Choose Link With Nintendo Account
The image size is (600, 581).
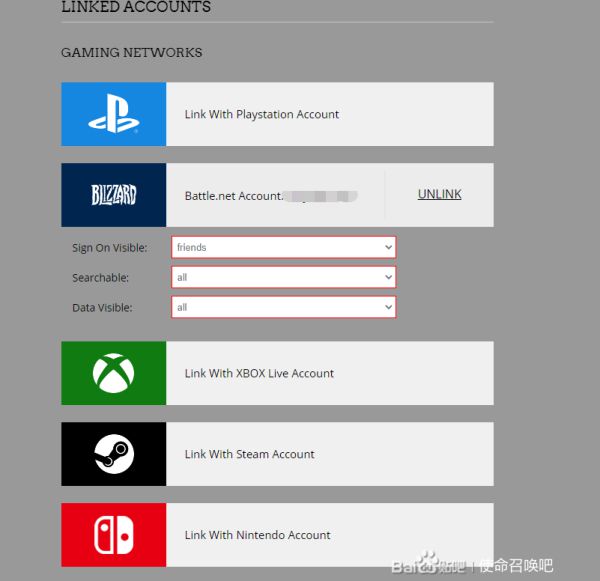click(x=257, y=535)
